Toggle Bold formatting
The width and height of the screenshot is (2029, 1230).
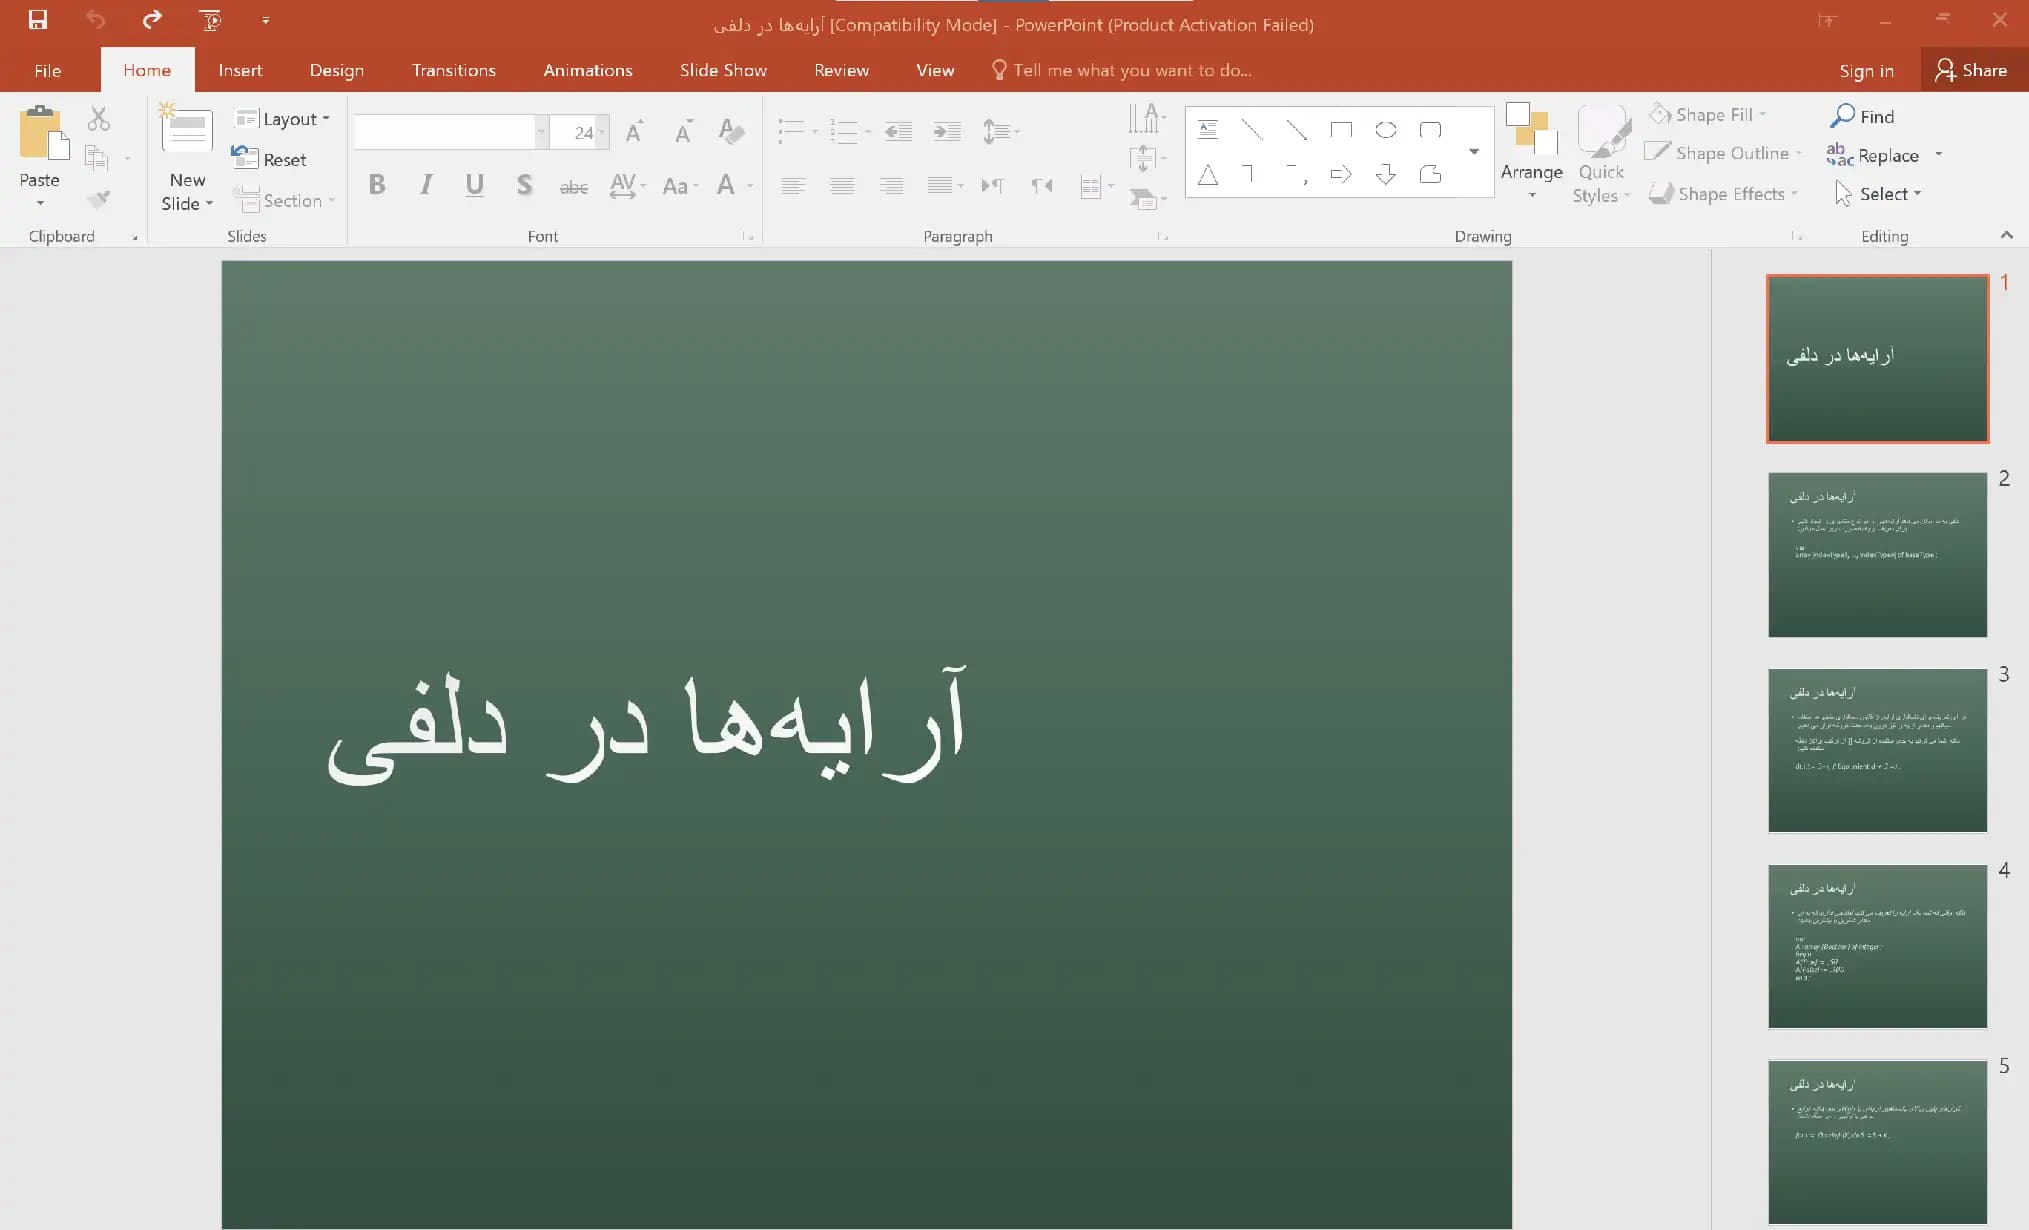pyautogui.click(x=377, y=184)
